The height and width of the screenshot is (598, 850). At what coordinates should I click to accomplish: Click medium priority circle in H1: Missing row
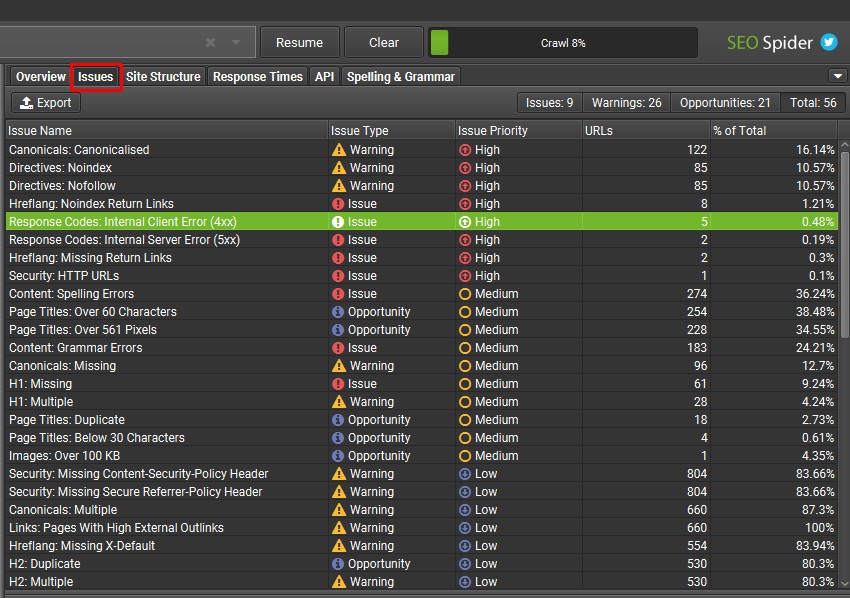465,384
